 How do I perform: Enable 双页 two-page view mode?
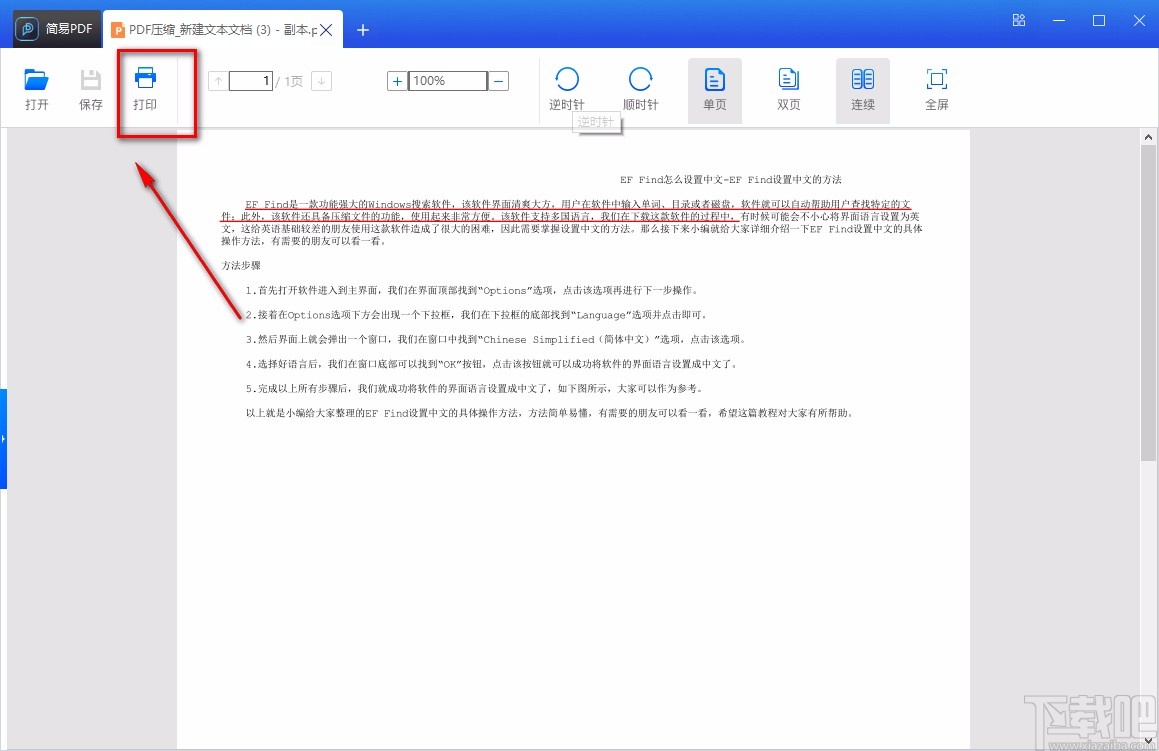788,88
